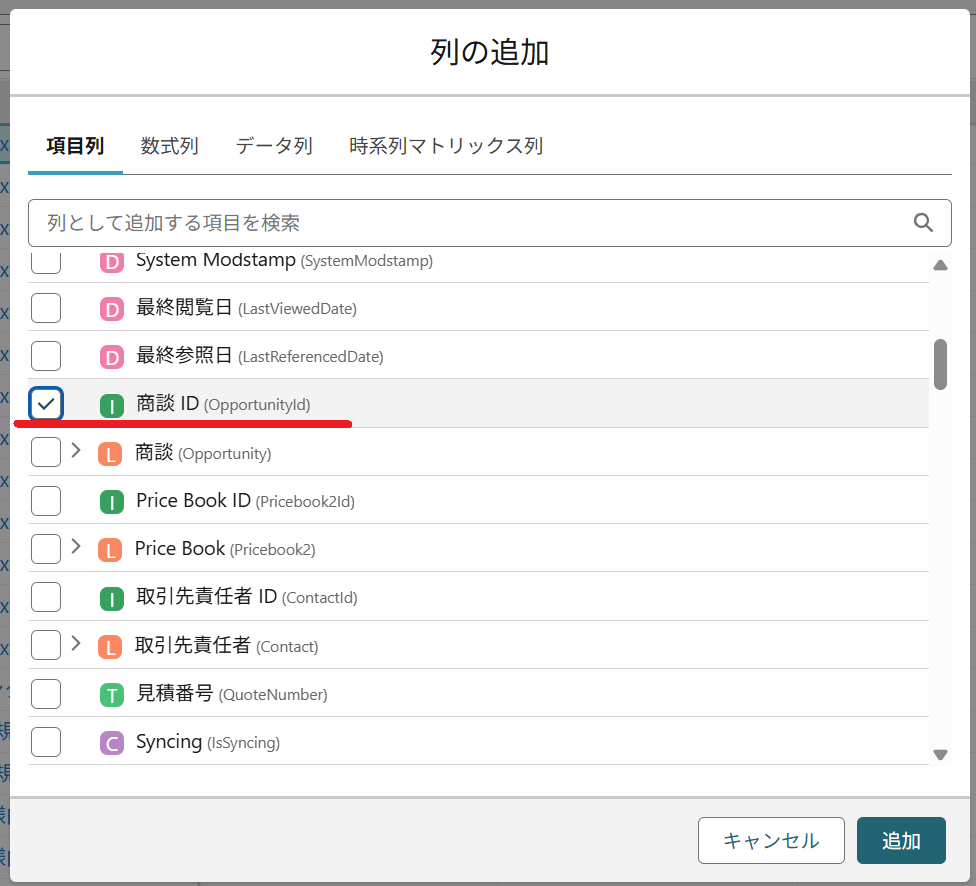Click the text icon beside 見積番号

(112, 695)
